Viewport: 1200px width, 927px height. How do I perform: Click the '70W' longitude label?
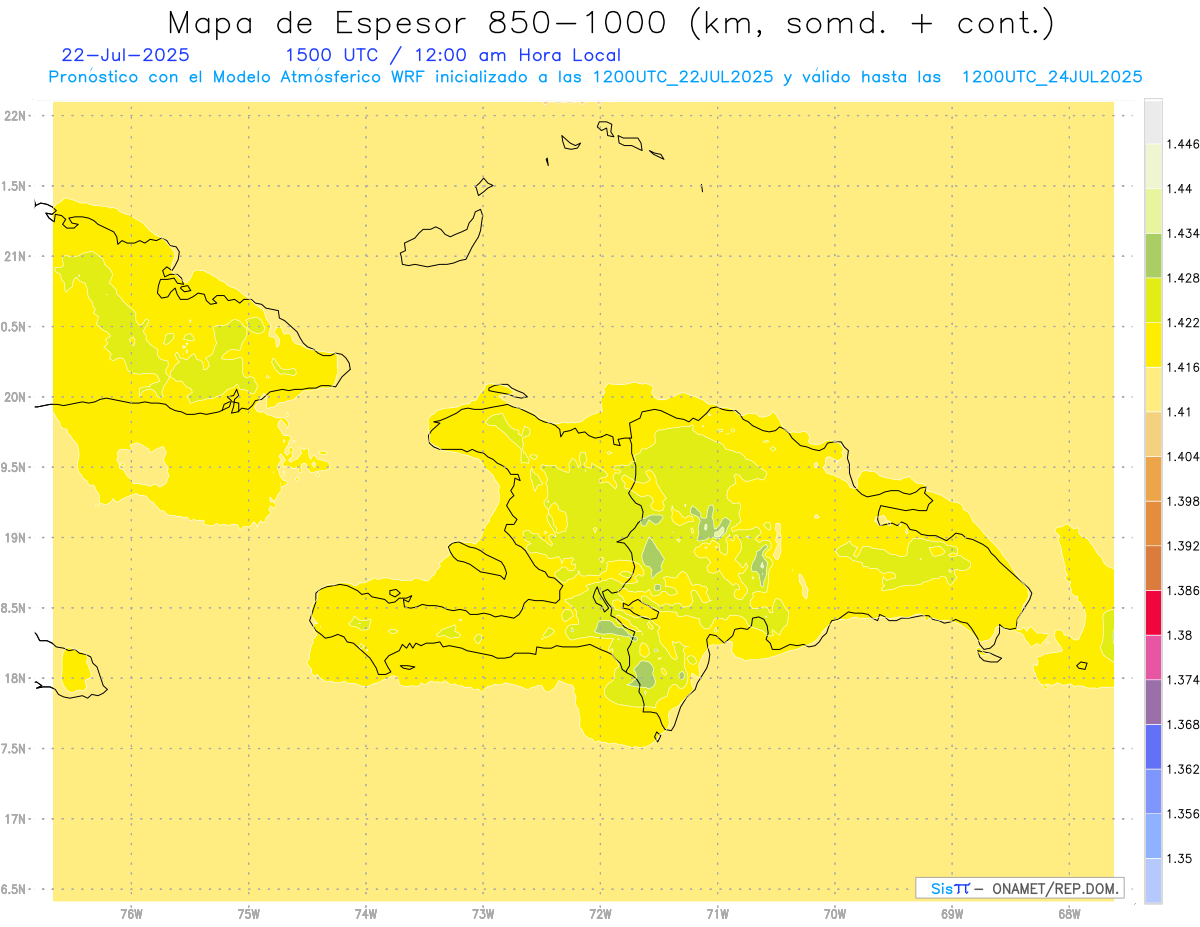pos(835,914)
